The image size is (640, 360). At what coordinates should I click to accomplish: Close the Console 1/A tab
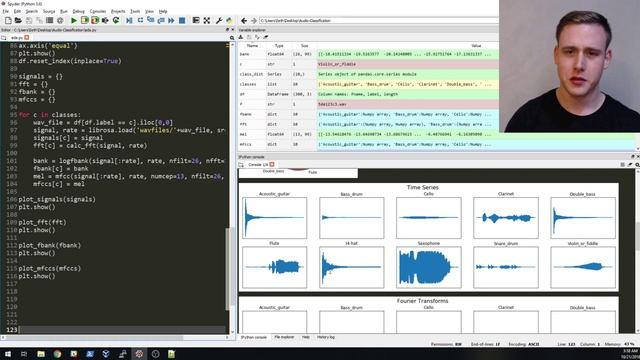pos(272,164)
